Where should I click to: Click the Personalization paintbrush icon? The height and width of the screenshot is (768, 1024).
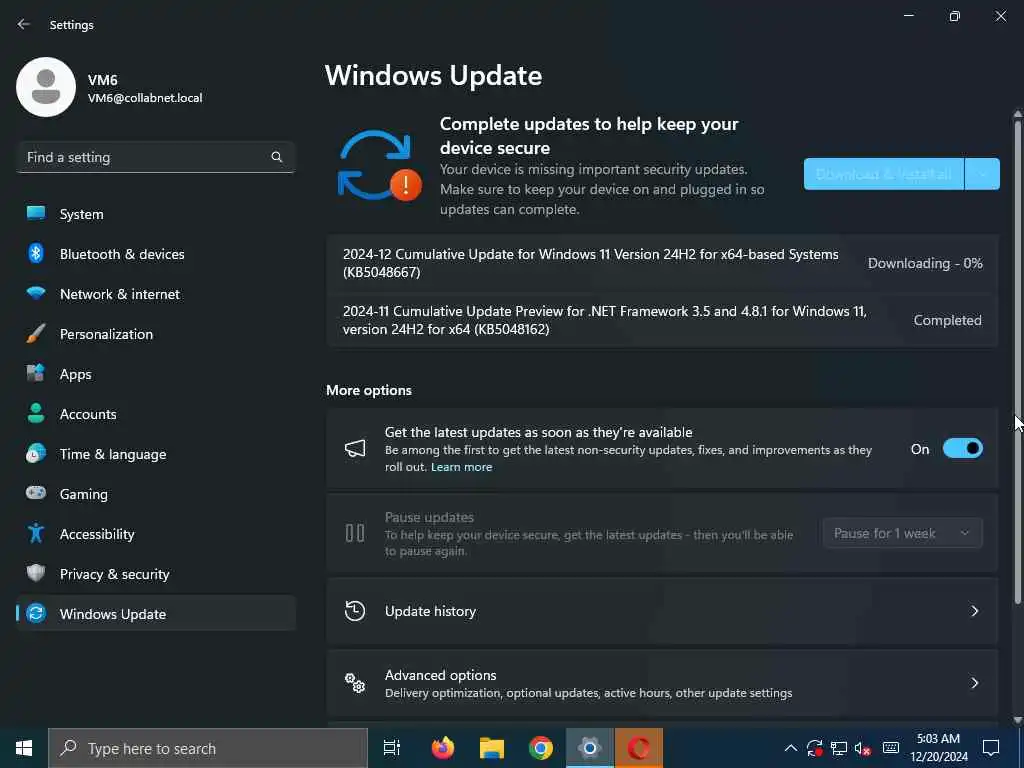pos(36,334)
